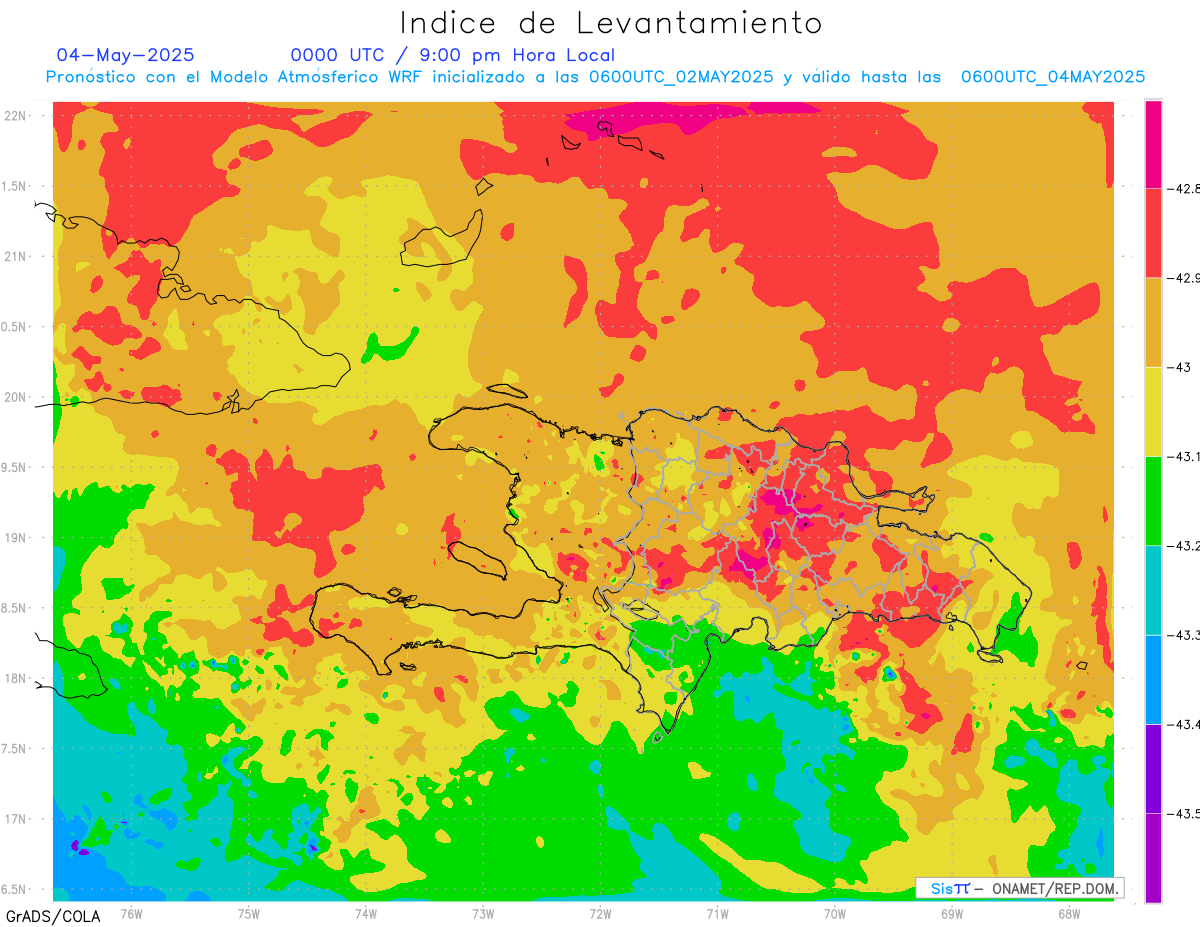Viewport: 1200px width, 927px height.
Task: Click the '68W' longitude label
Action: click(x=1069, y=914)
